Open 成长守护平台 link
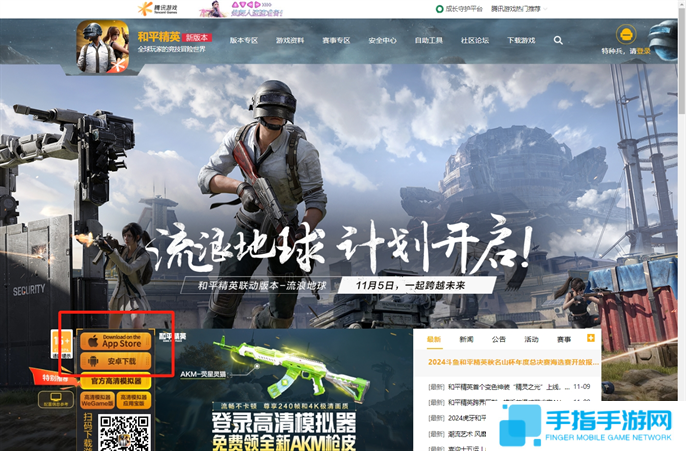This screenshot has height=451, width=686. pyautogui.click(x=459, y=9)
